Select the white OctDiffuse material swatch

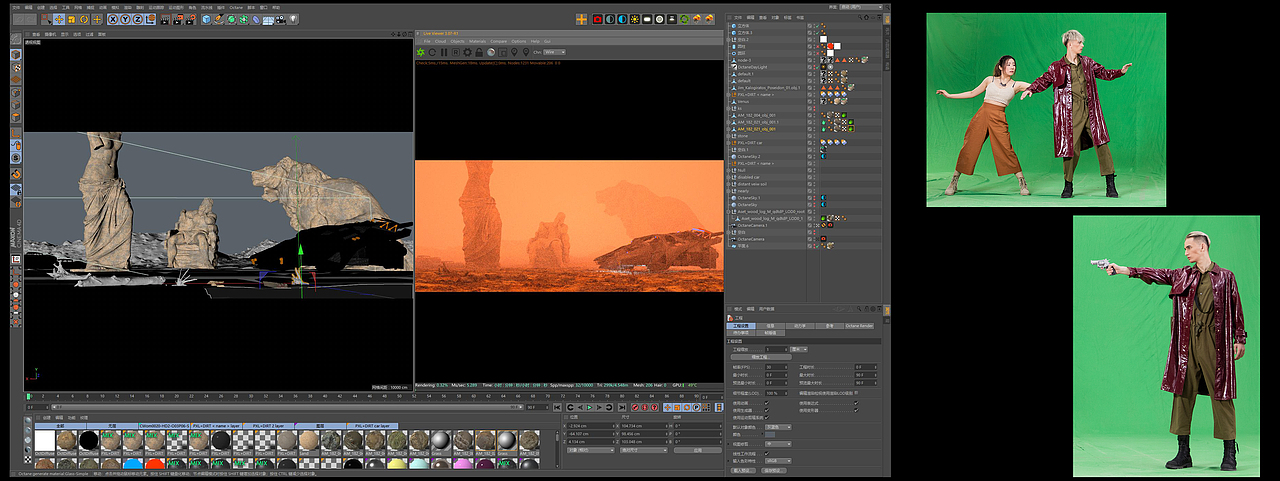point(45,441)
